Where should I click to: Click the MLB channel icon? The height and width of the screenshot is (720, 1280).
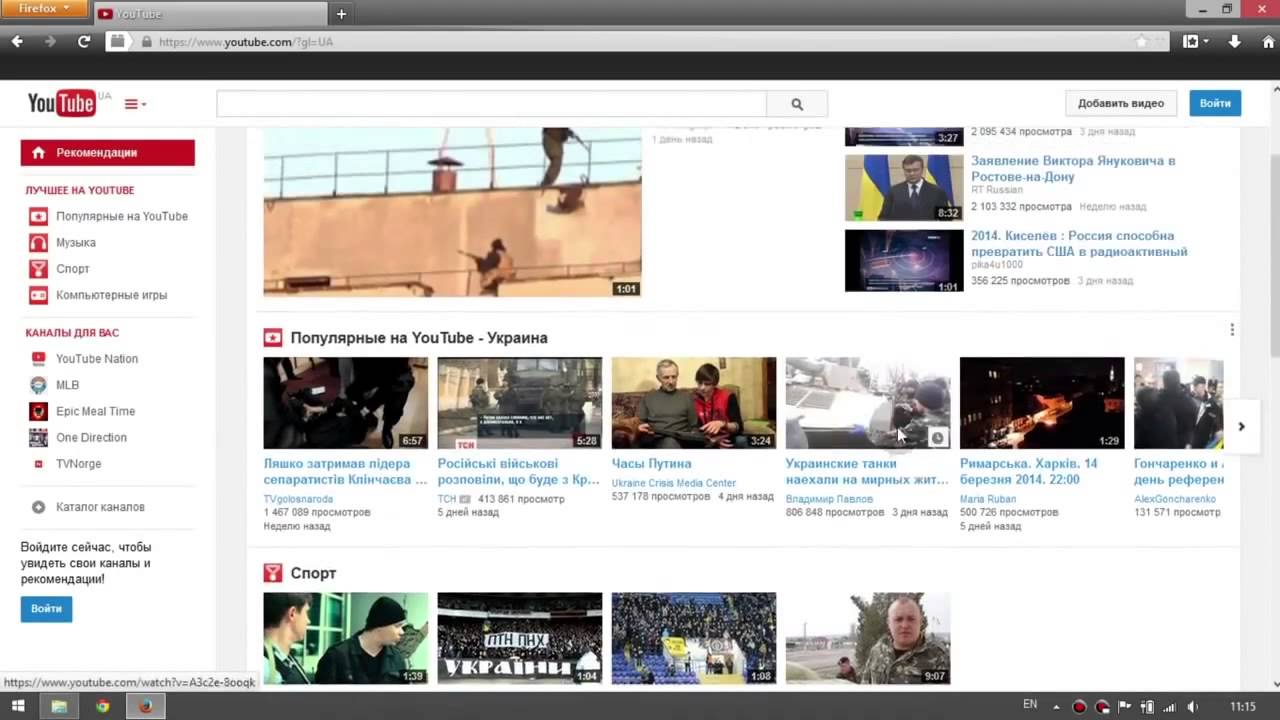pos(38,385)
